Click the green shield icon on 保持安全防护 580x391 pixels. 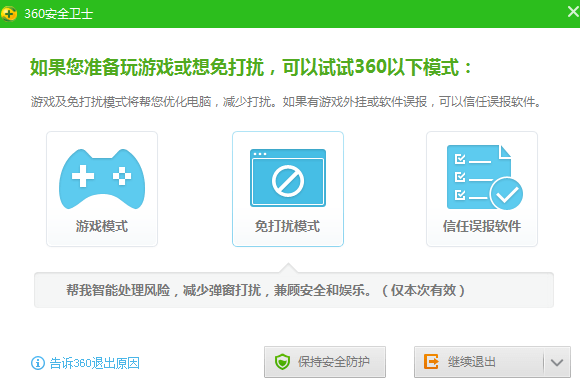click(282, 362)
